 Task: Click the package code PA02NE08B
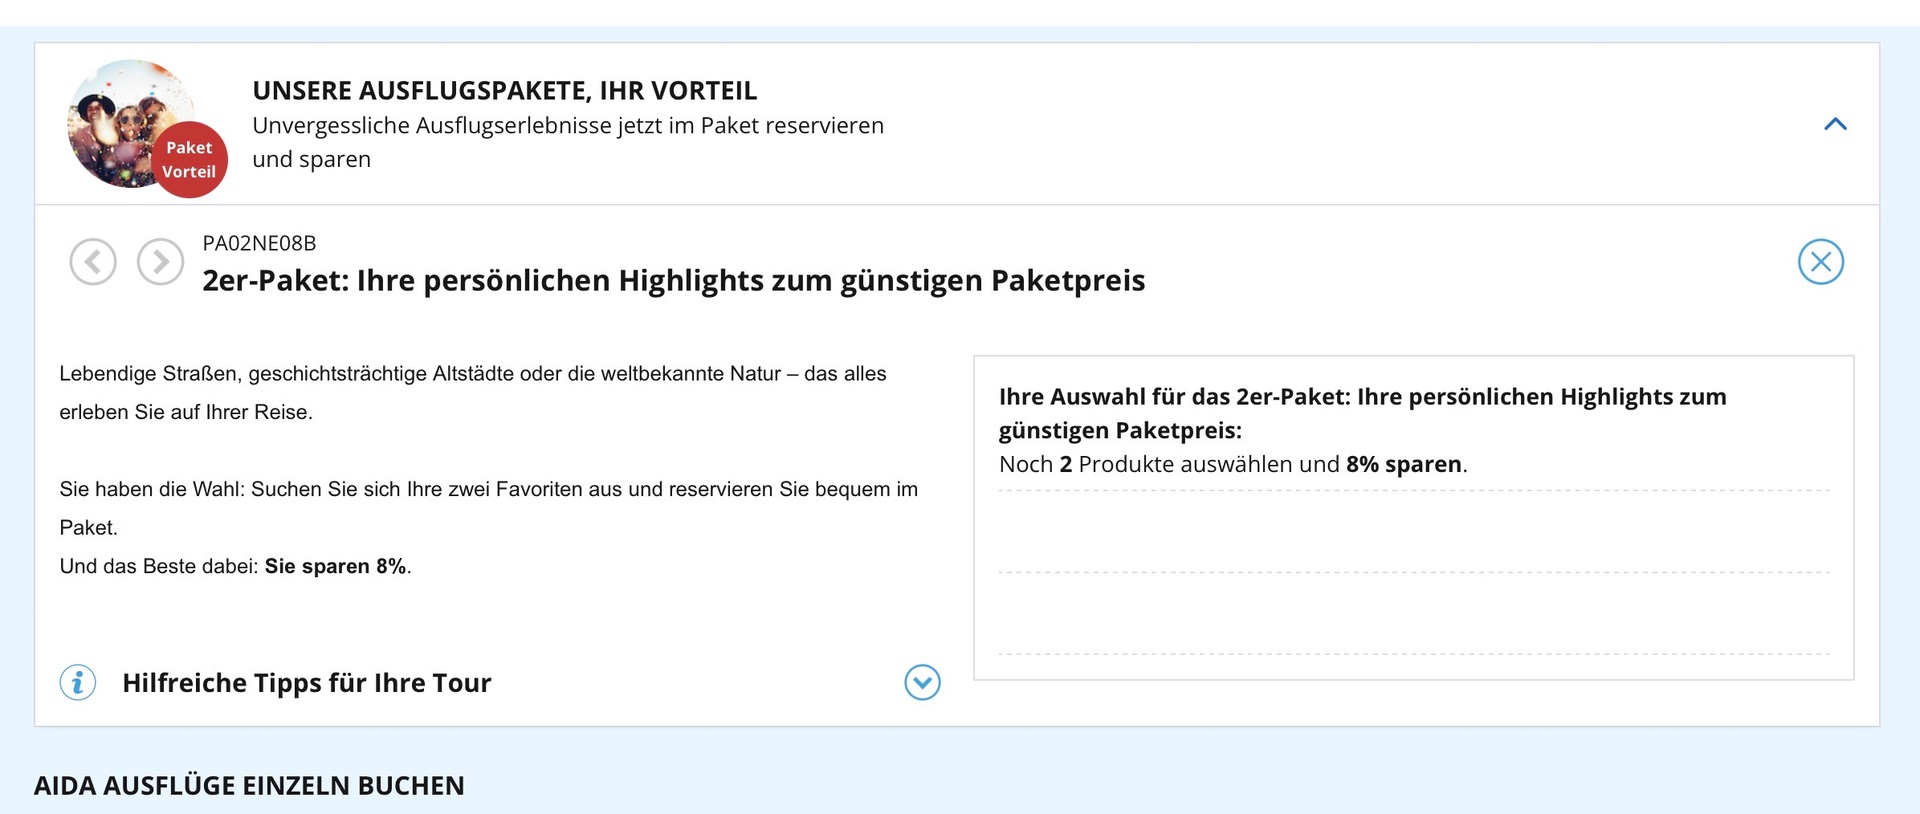[x=259, y=243]
